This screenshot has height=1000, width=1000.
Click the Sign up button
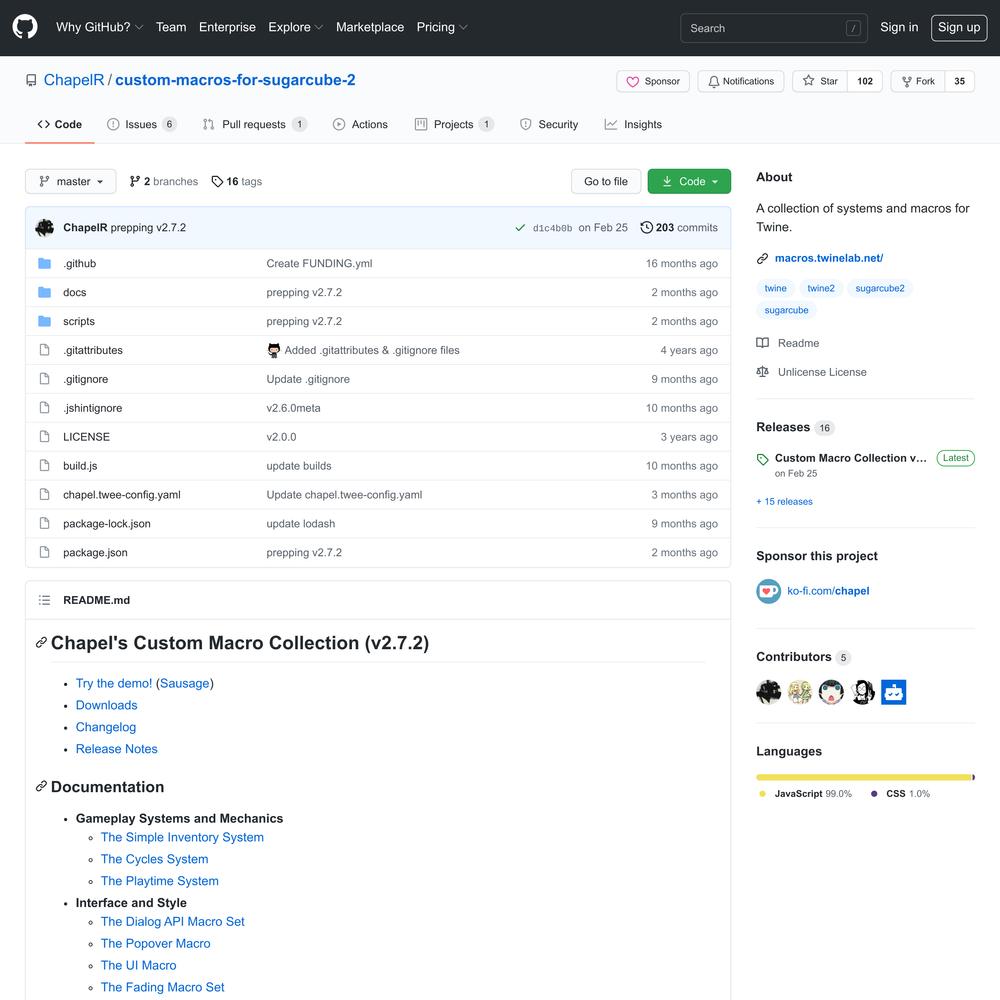(959, 27)
